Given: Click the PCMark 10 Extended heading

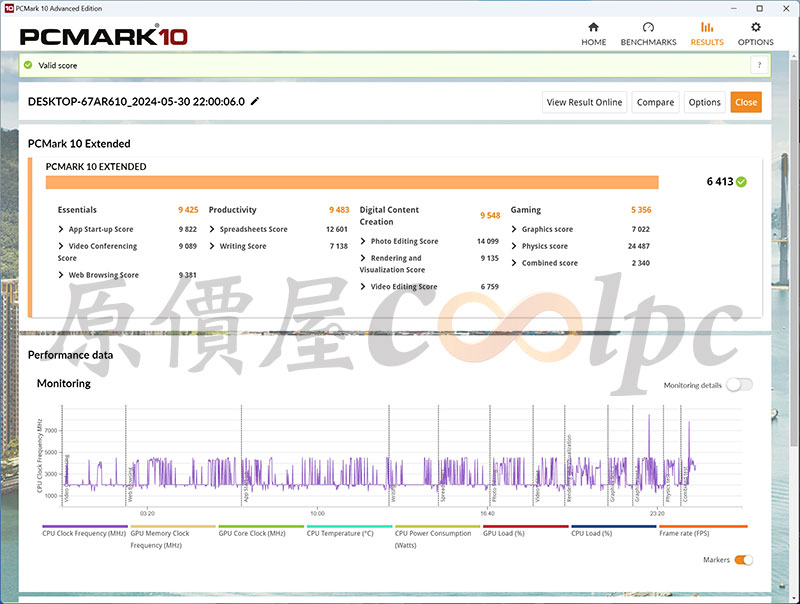Looking at the screenshot, I should pyautogui.click(x=79, y=143).
